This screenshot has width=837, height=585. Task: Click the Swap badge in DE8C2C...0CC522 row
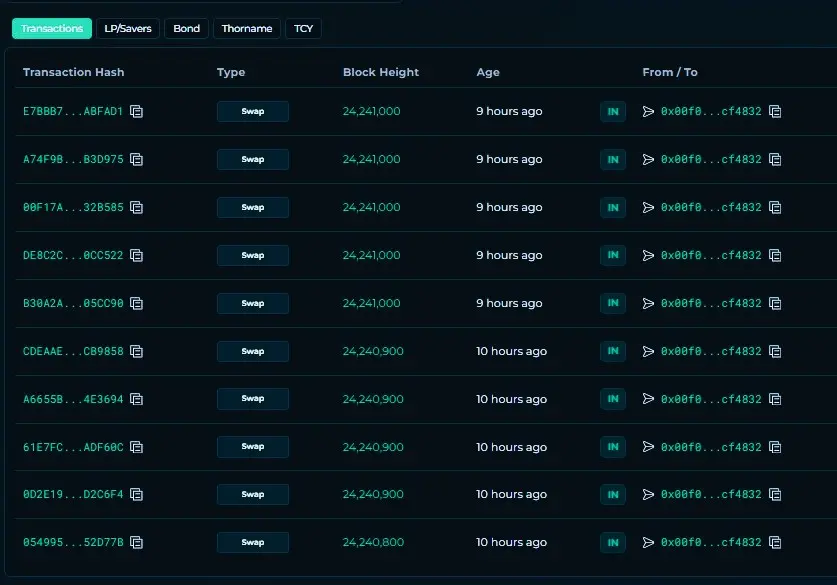click(x=253, y=256)
